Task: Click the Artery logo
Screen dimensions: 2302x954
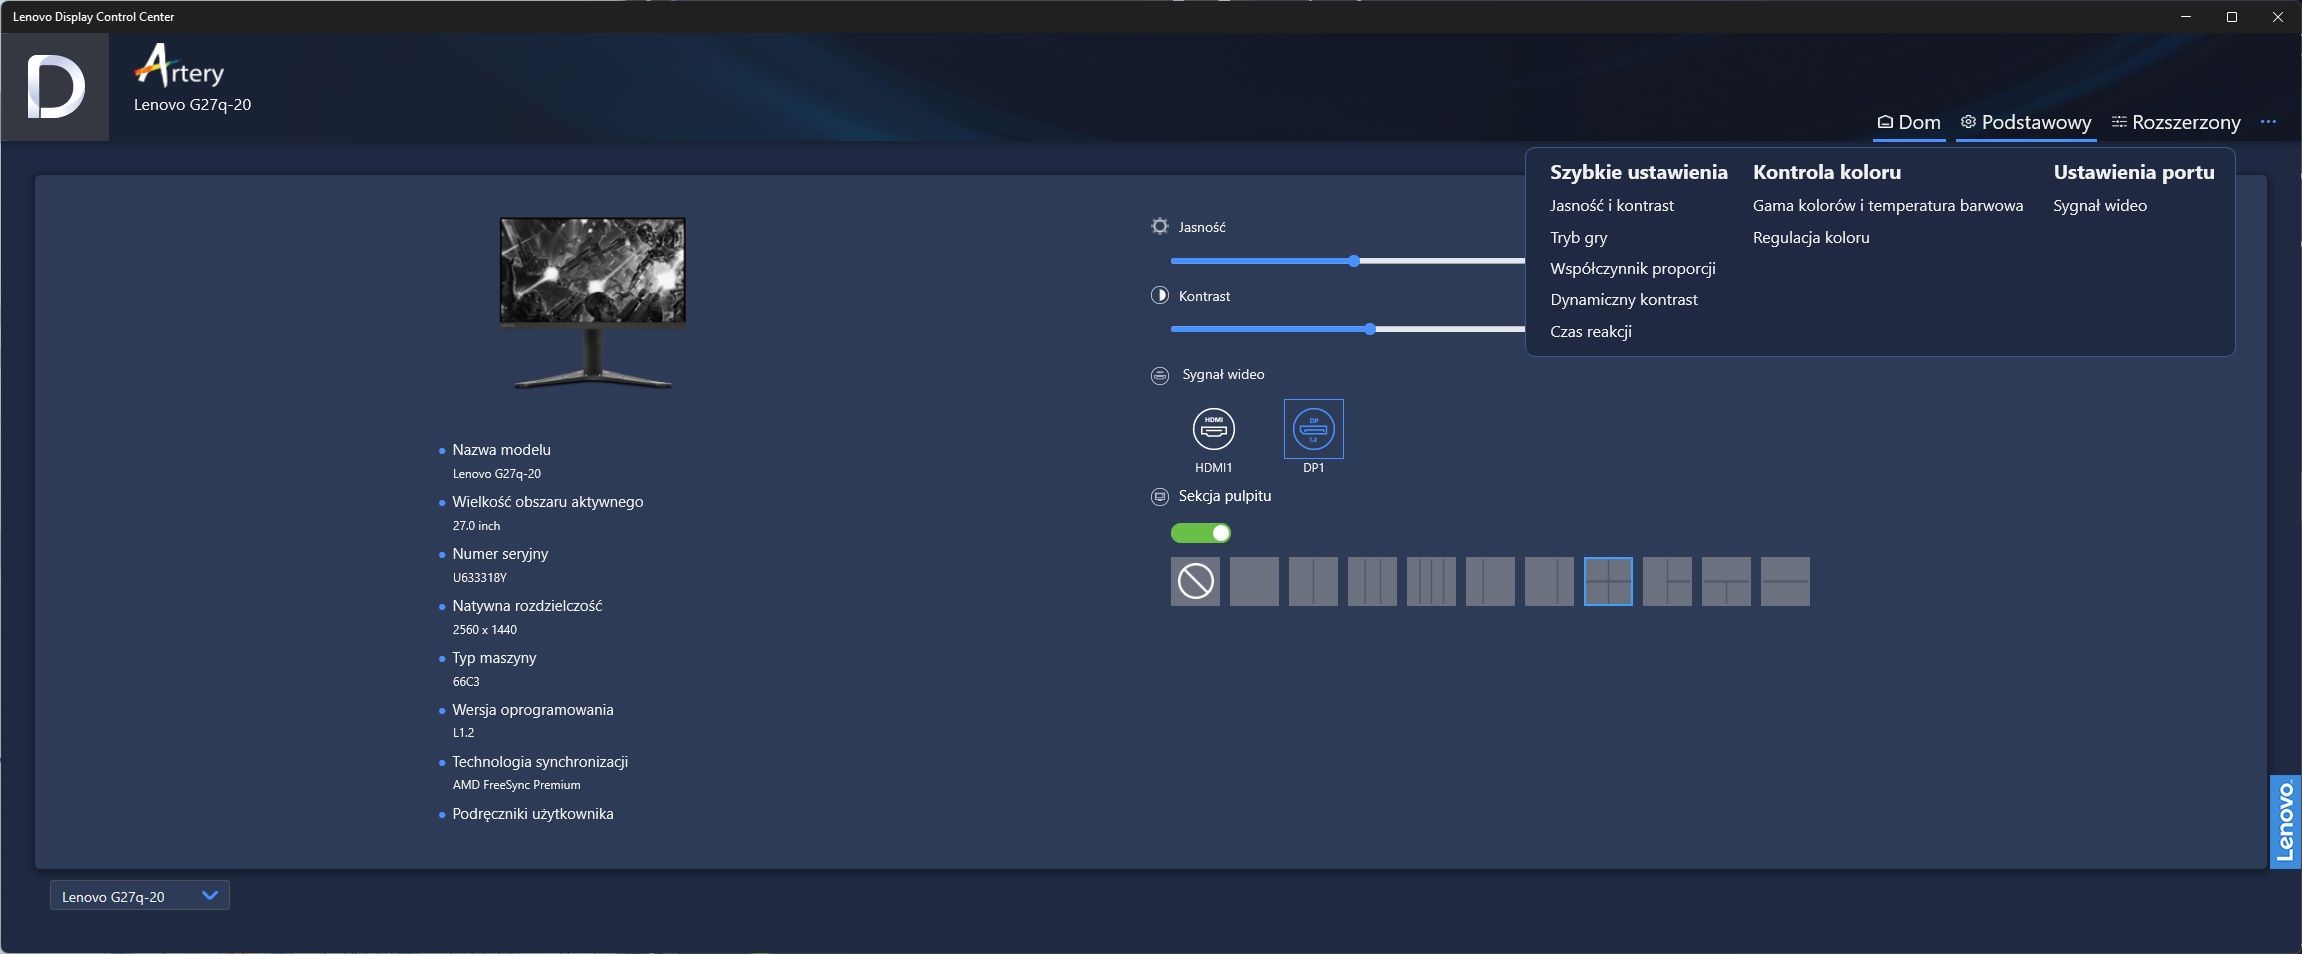Action: pos(179,66)
